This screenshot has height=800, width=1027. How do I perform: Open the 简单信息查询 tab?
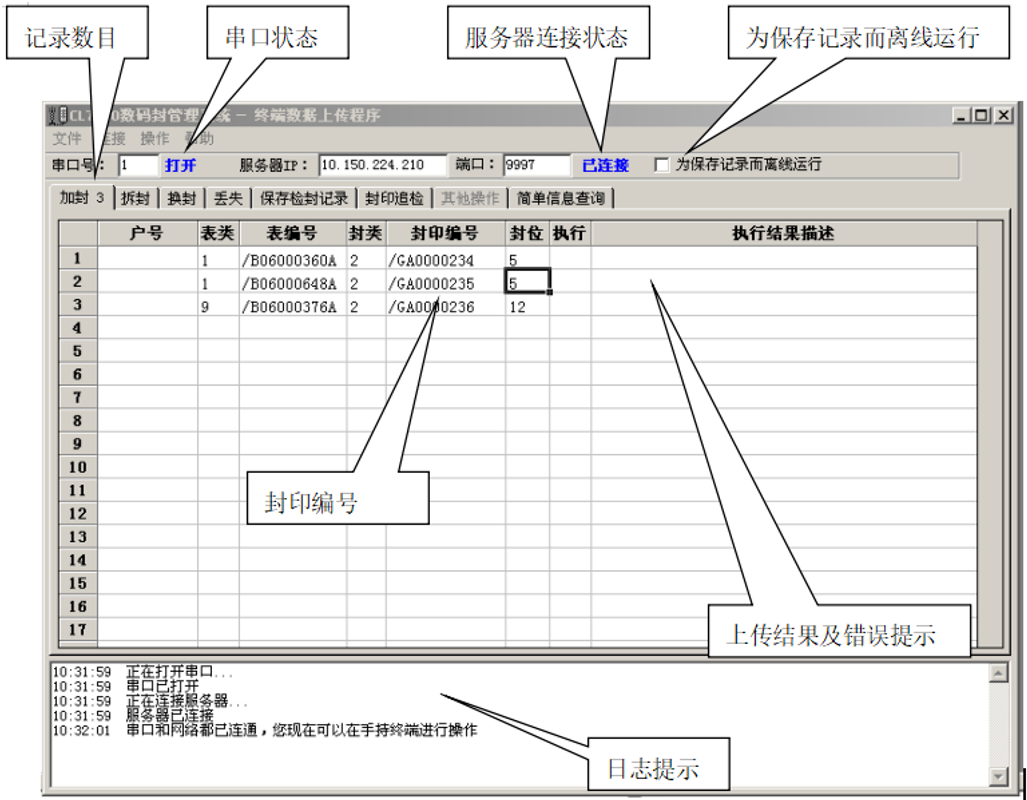tap(561, 198)
